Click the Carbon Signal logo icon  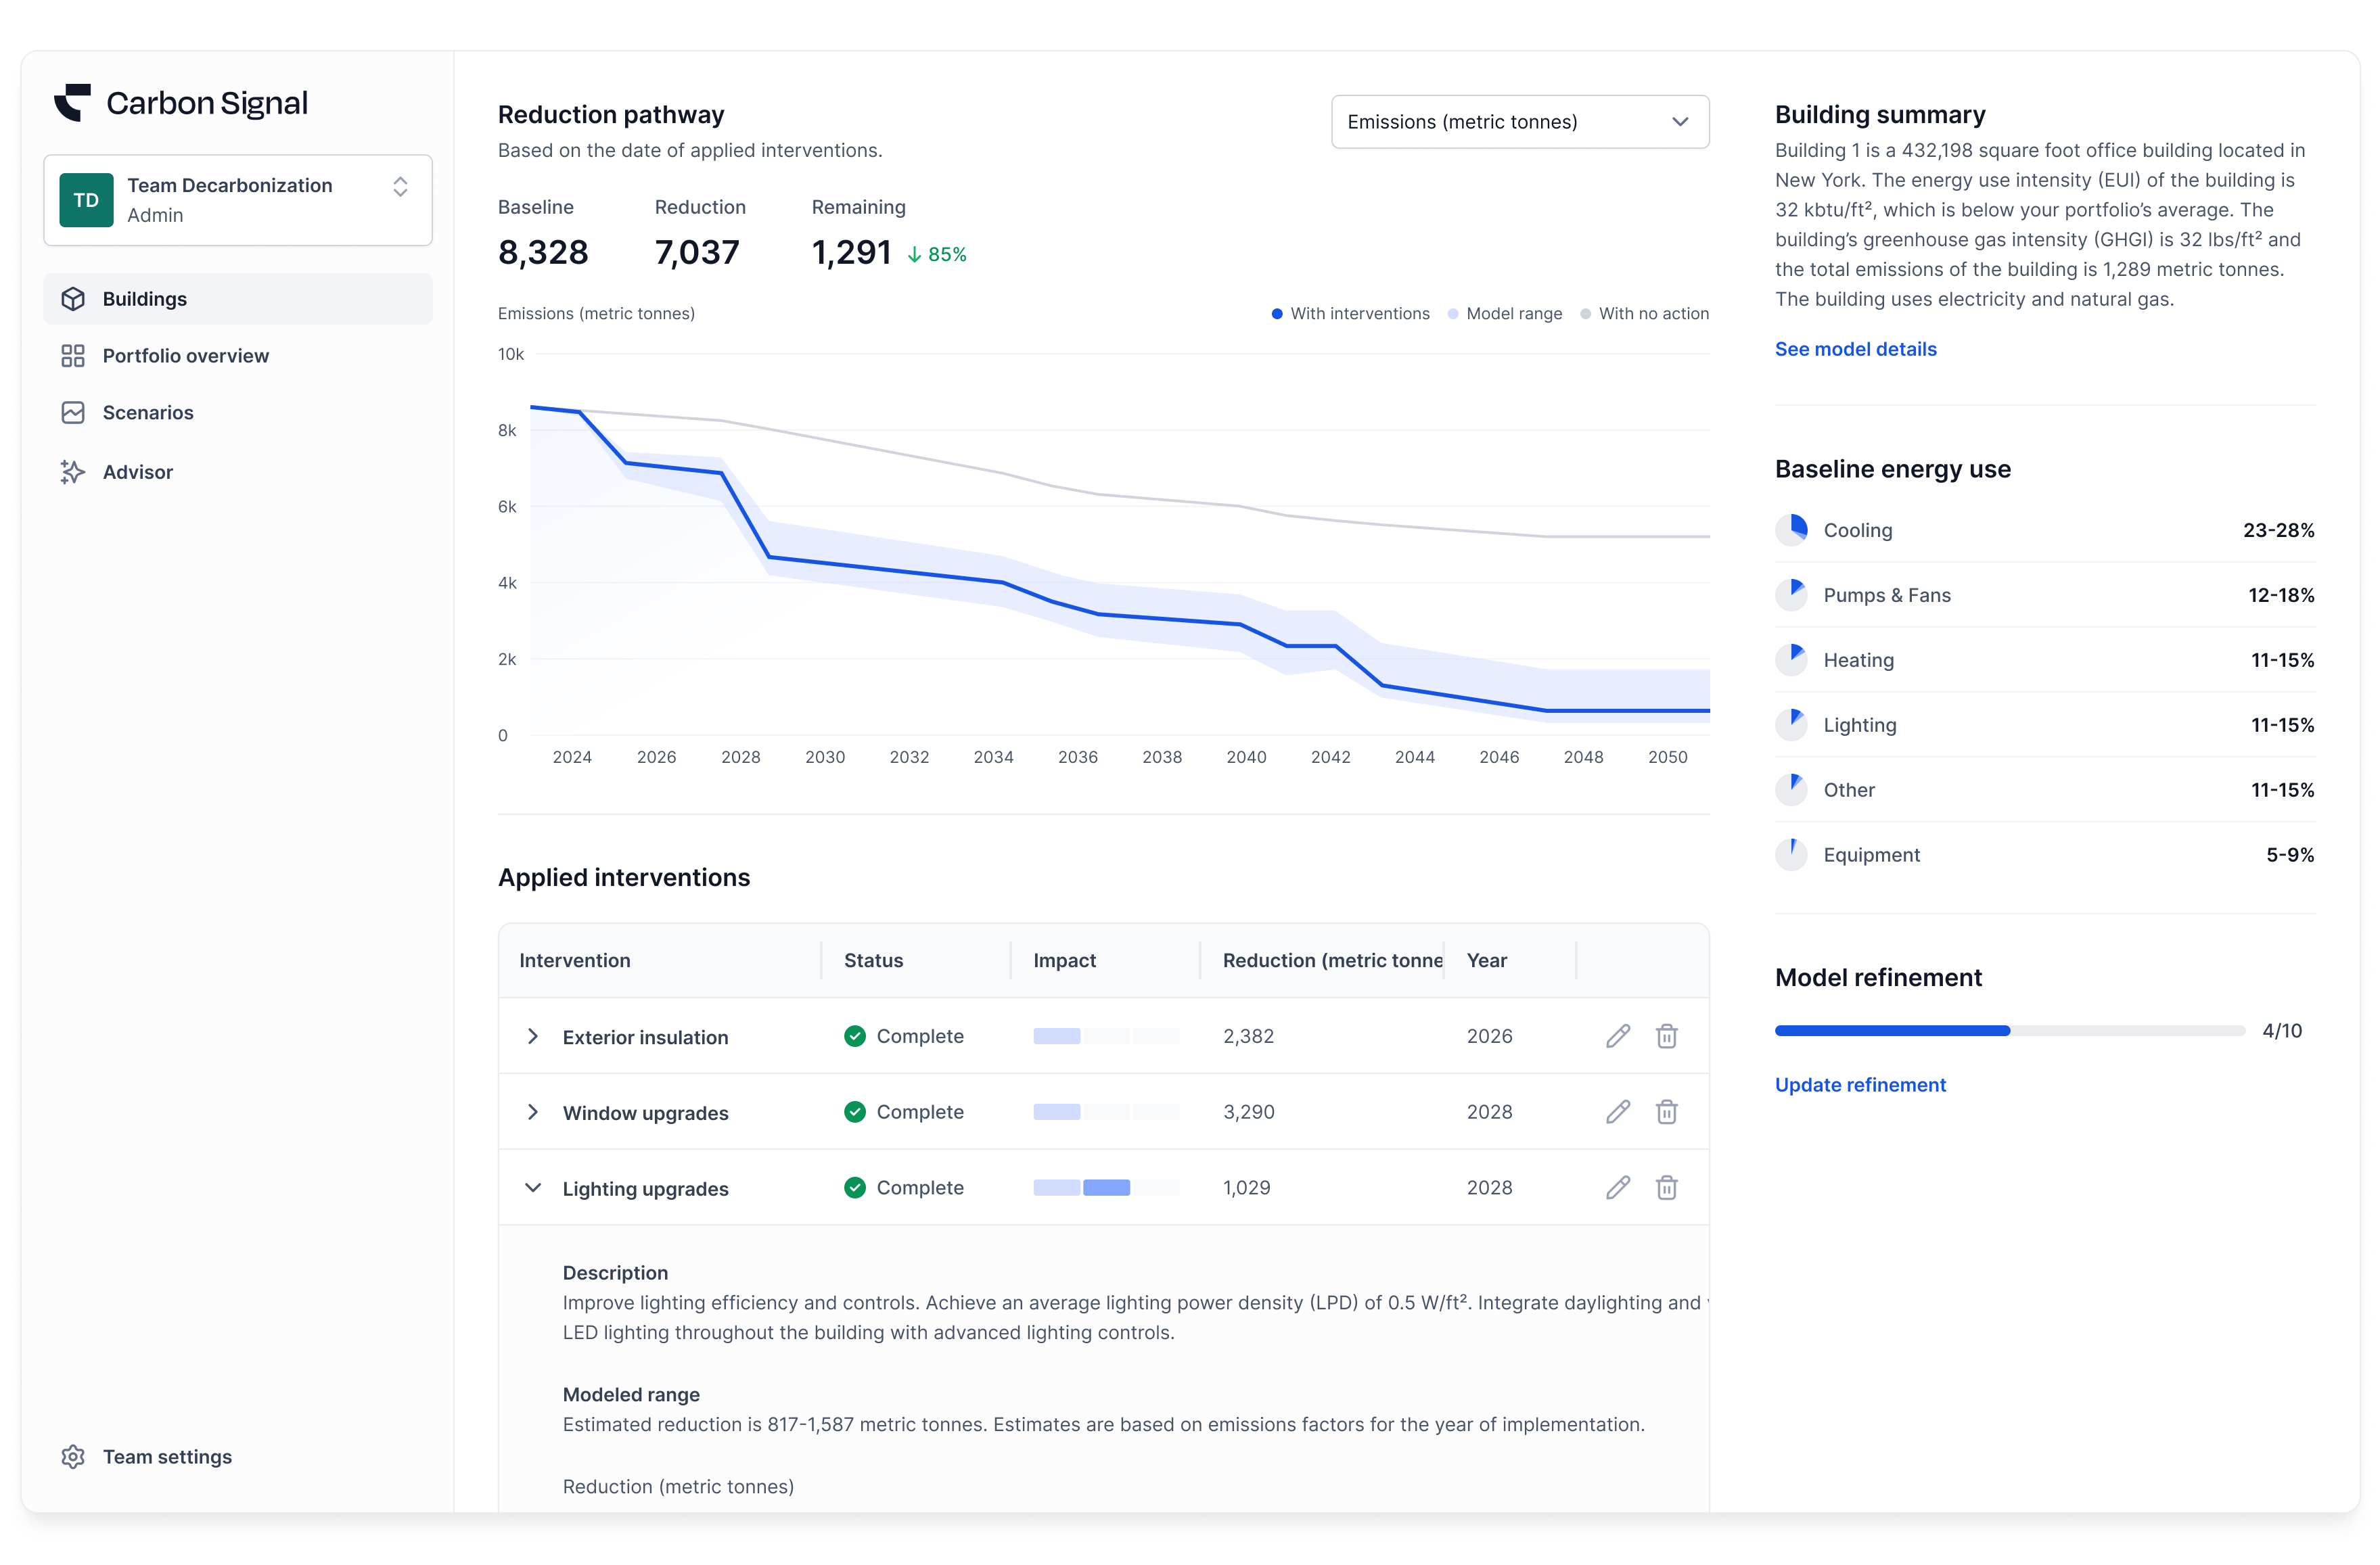[72, 102]
